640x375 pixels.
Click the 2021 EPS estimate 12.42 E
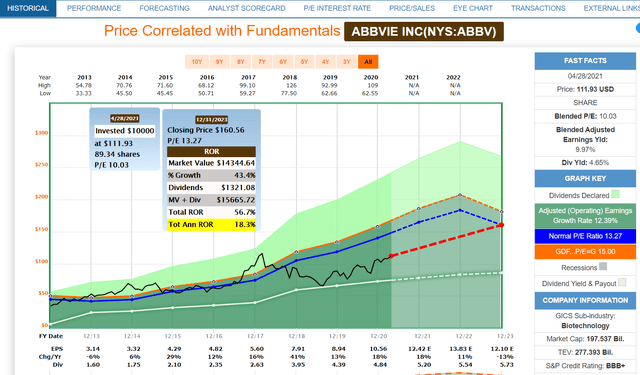point(420,349)
